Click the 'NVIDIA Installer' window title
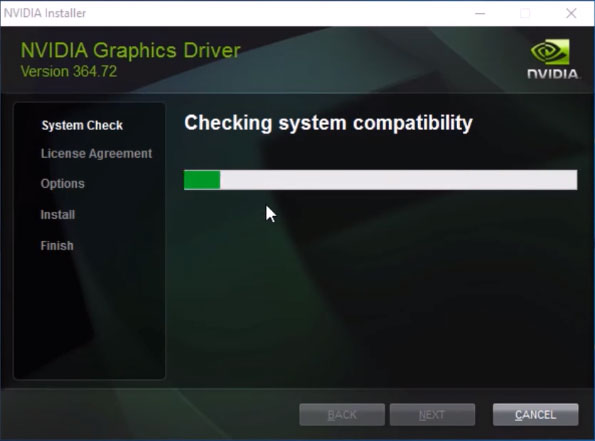 [x=45, y=13]
